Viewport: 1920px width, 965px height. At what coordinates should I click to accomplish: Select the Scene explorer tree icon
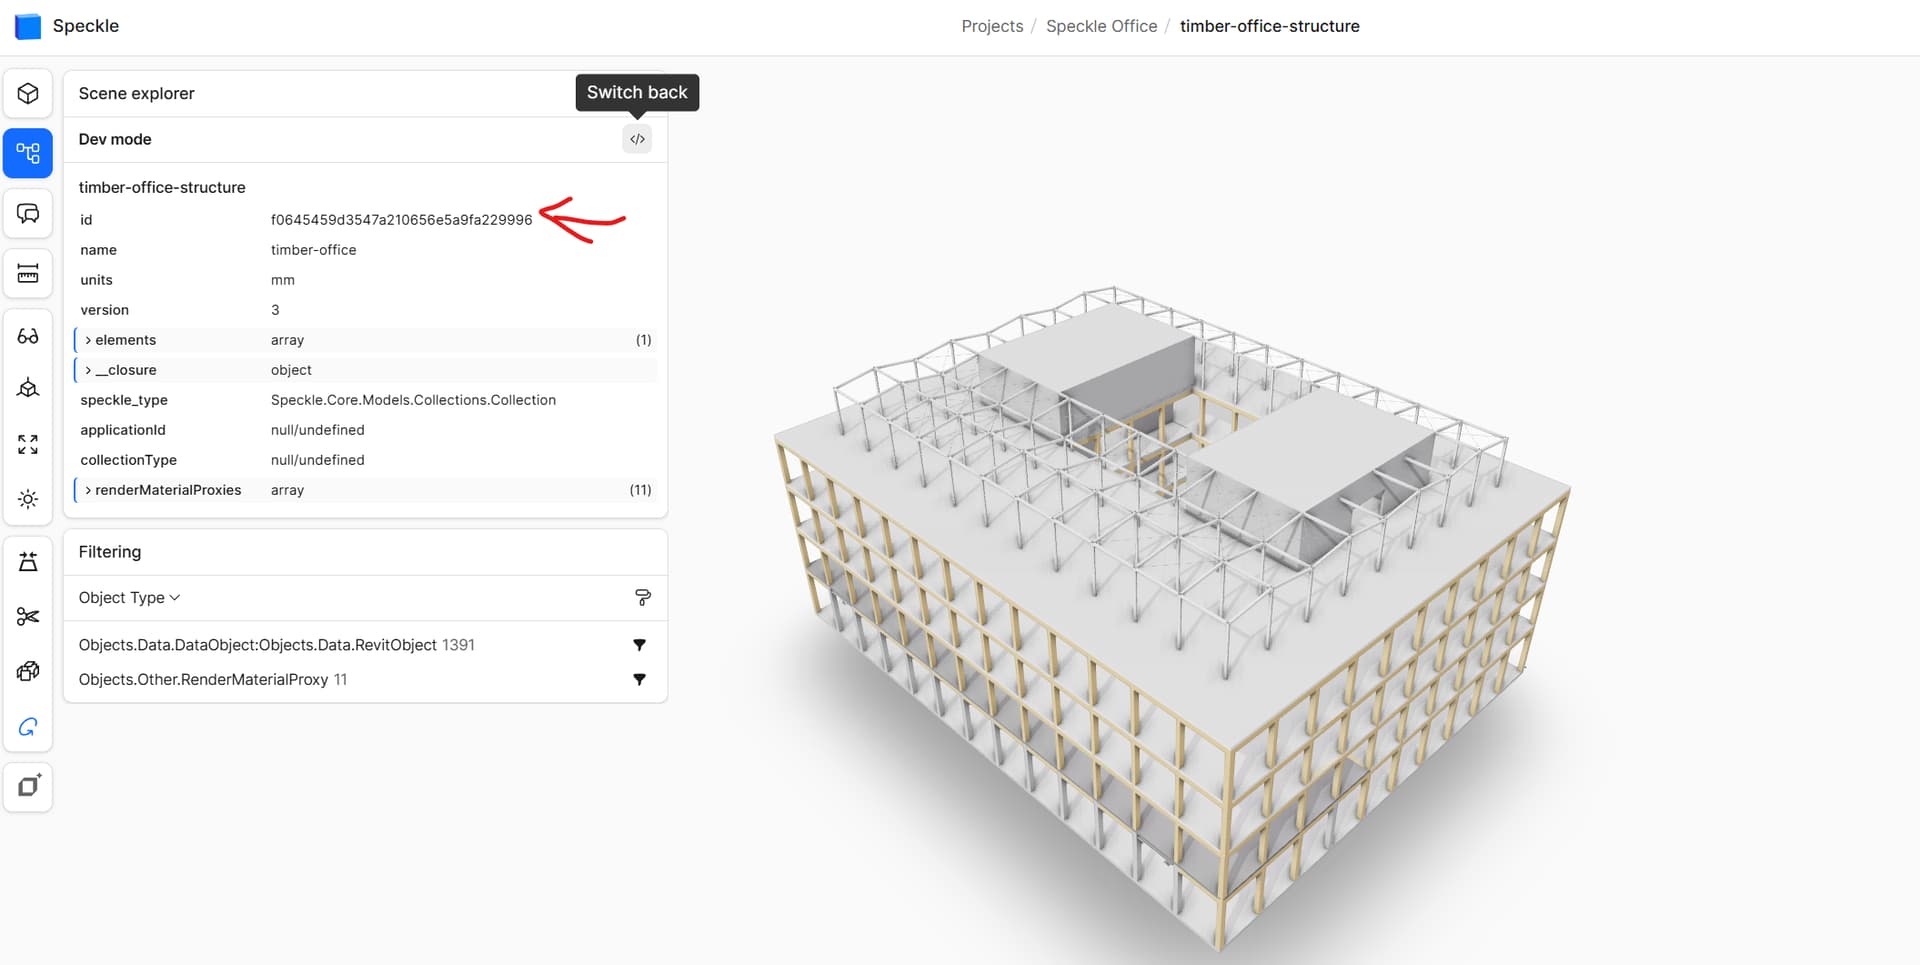[28, 153]
